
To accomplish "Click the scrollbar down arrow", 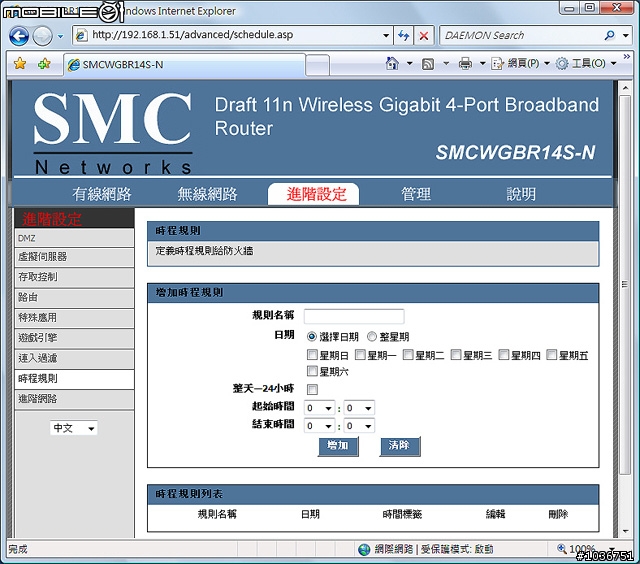I will (x=625, y=531).
